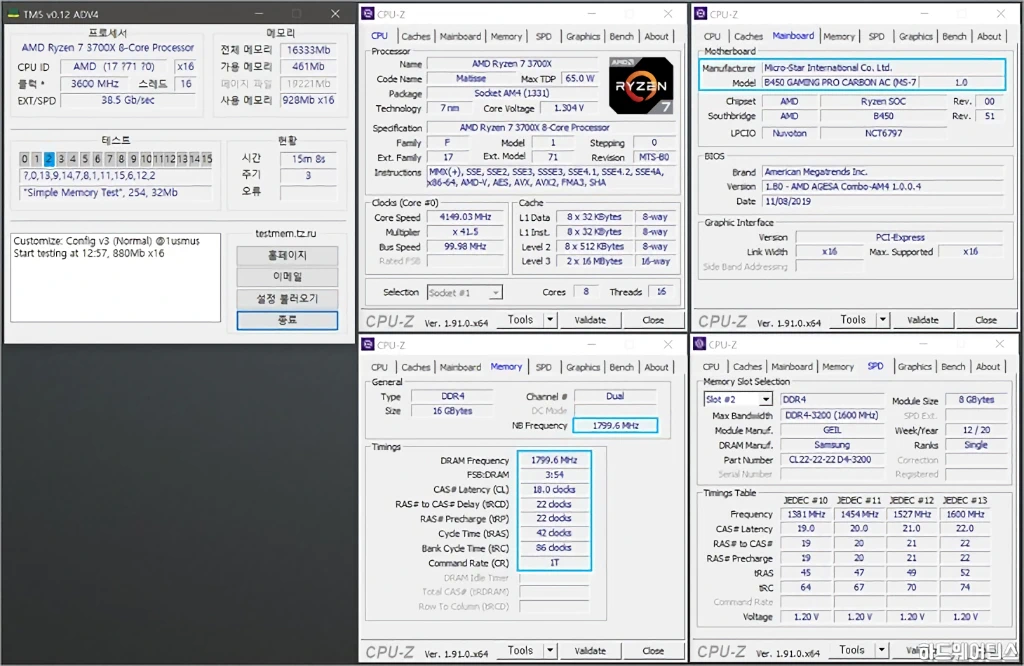This screenshot has width=1024, height=666.
Task: Click the 홈페이지 button in TM5
Action: [x=287, y=255]
